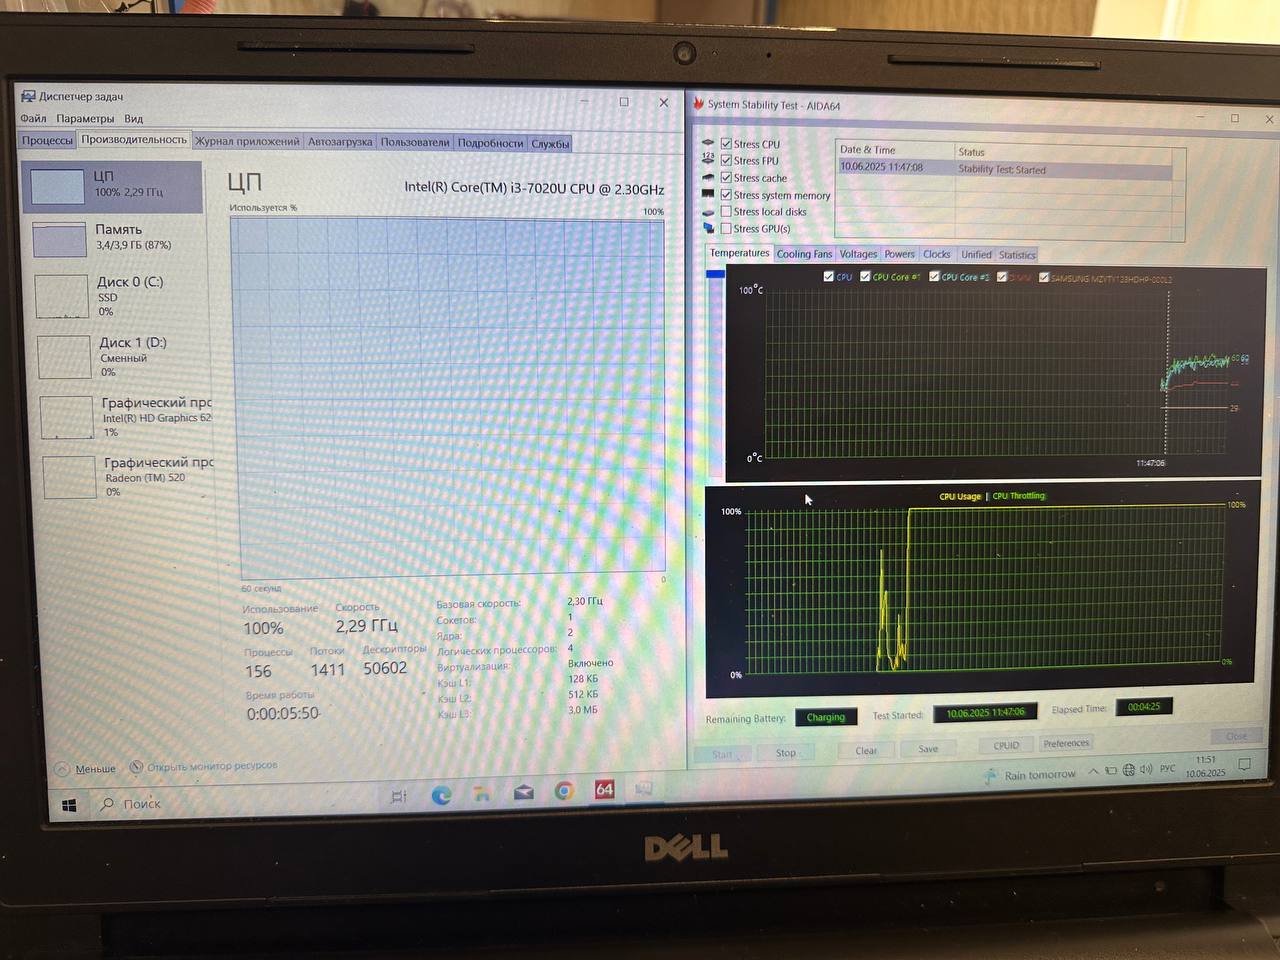The image size is (1280, 960).
Task: Enable the Stress GPU(s) checkbox
Action: tap(726, 228)
